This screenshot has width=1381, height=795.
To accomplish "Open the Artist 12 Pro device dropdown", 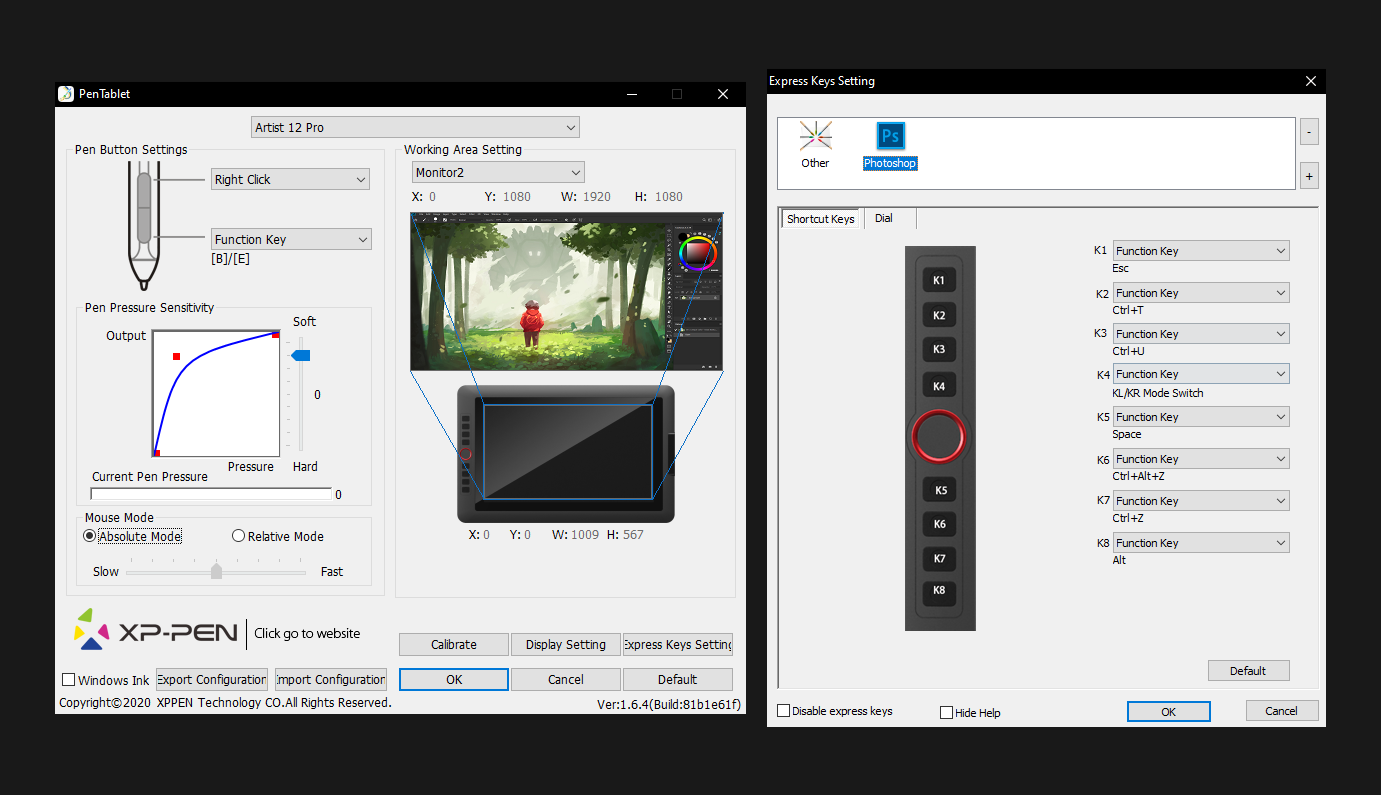I will coord(415,127).
